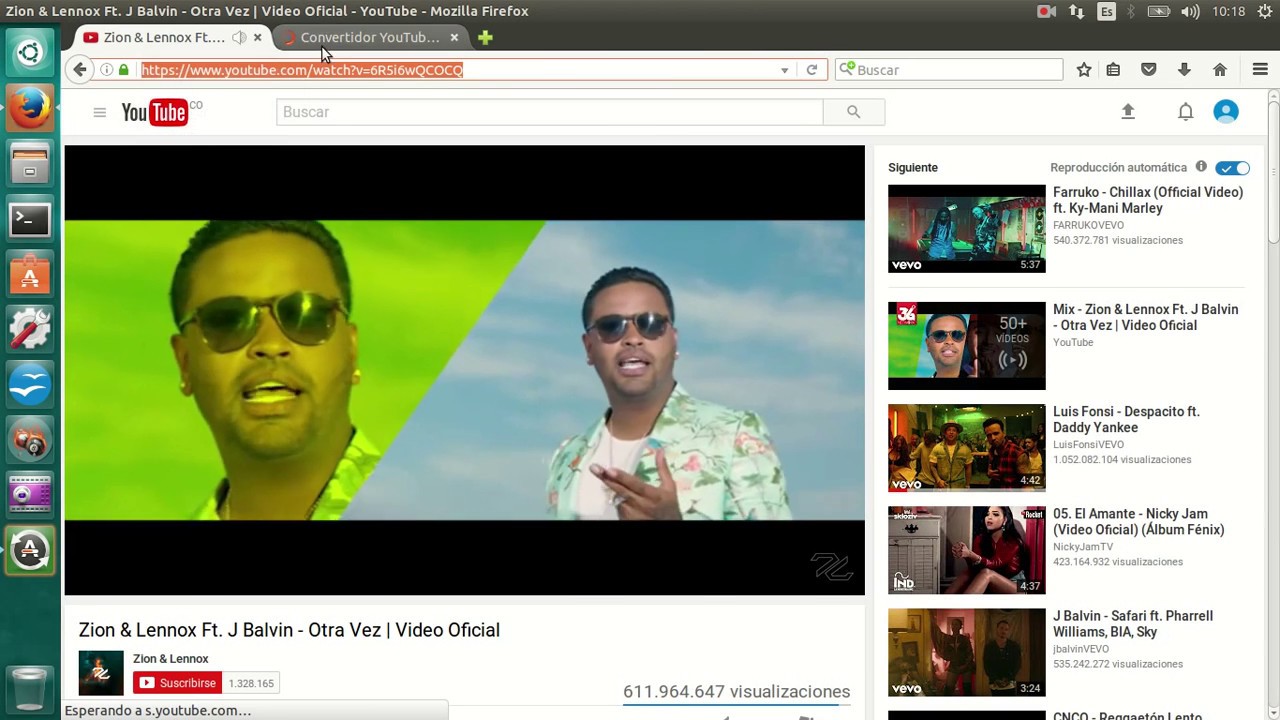Screen dimensions: 1280x720
Task: Click the Safari video thumbnail
Action: coord(966,652)
